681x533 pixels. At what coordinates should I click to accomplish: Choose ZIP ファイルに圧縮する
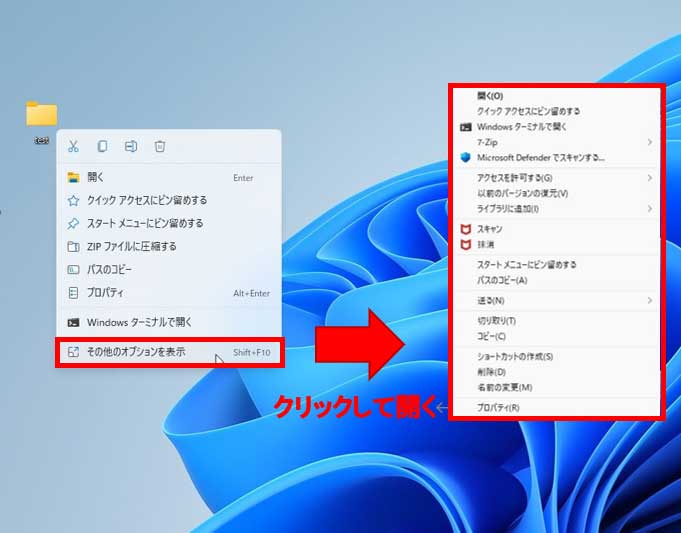(x=131, y=246)
